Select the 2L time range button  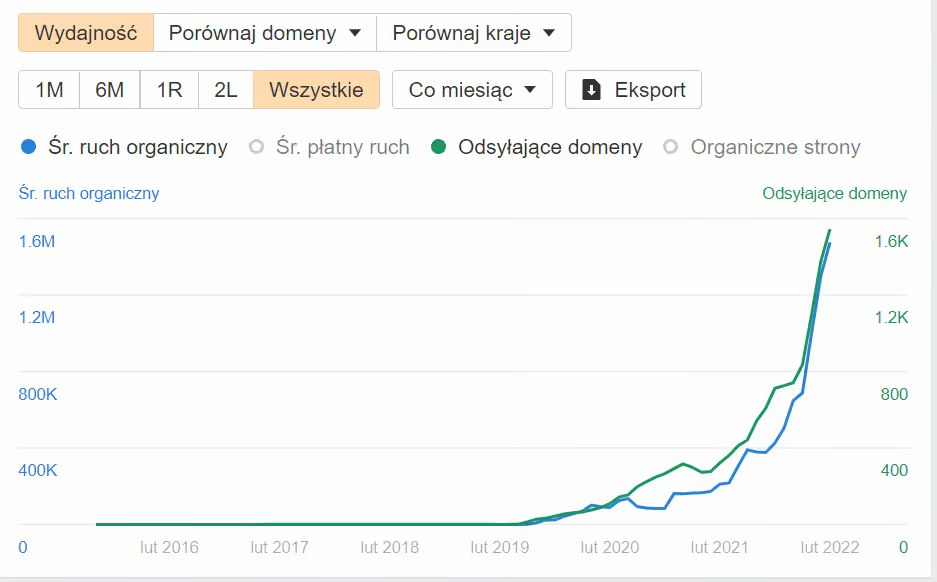(224, 89)
